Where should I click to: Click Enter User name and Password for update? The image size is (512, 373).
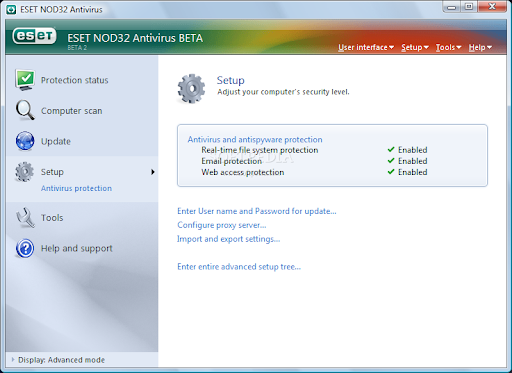click(257, 211)
